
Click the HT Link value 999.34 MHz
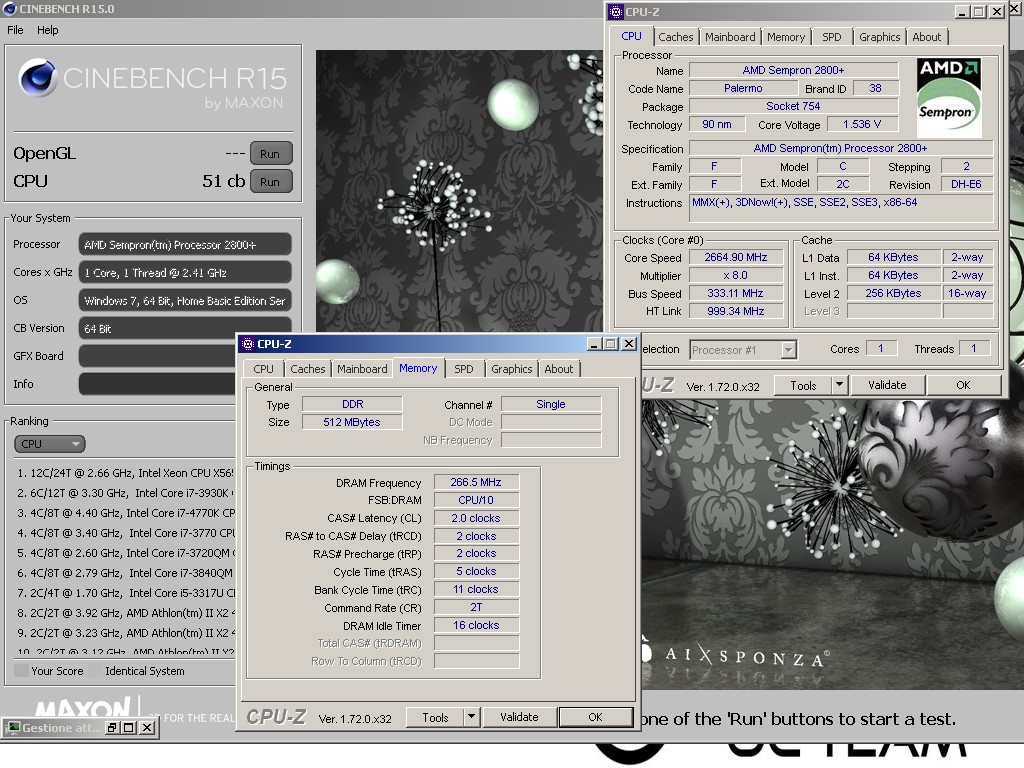tap(736, 312)
